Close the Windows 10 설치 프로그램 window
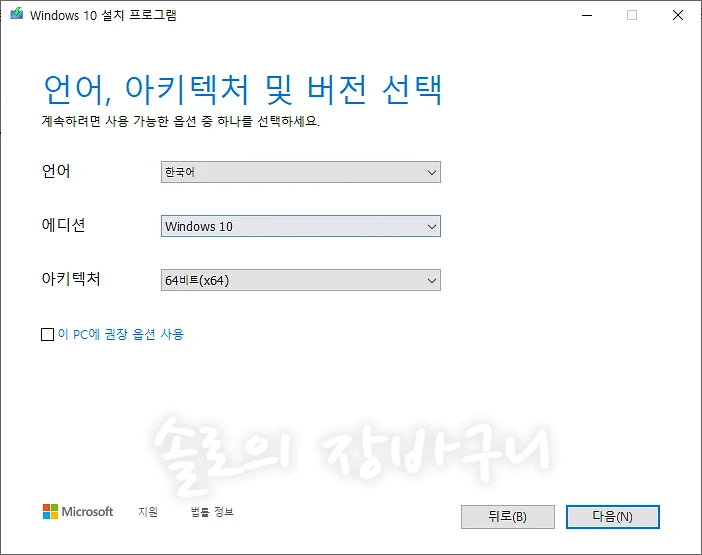702x555 pixels. 678,15
